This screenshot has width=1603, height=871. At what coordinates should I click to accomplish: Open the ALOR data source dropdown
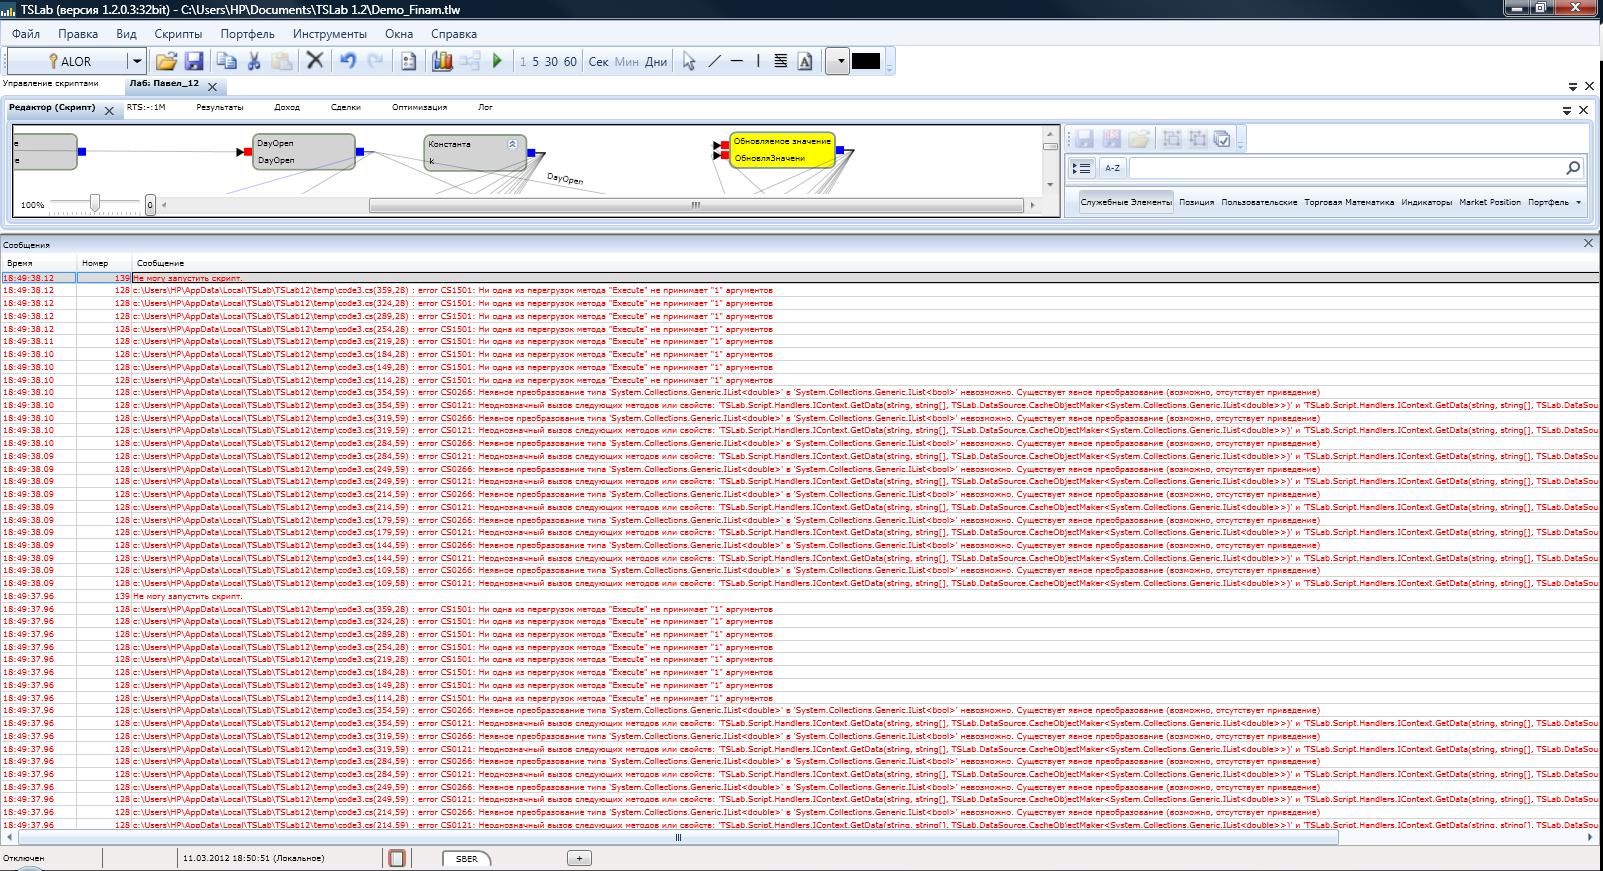point(137,61)
